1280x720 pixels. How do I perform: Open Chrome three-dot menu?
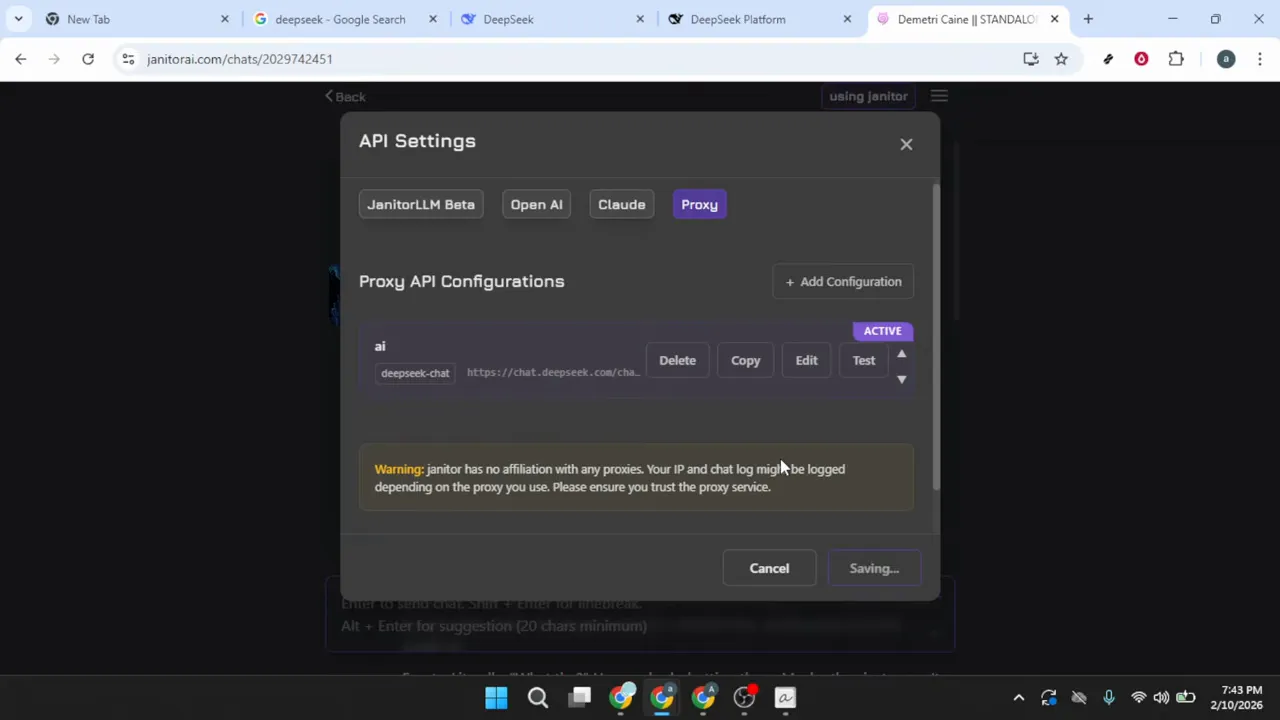pos(1260,59)
